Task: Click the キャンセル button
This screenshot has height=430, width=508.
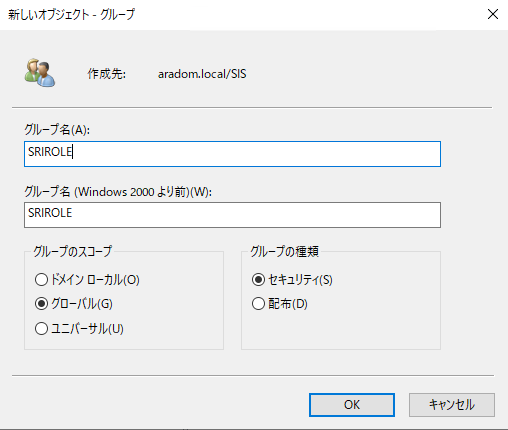Action: [x=452, y=405]
